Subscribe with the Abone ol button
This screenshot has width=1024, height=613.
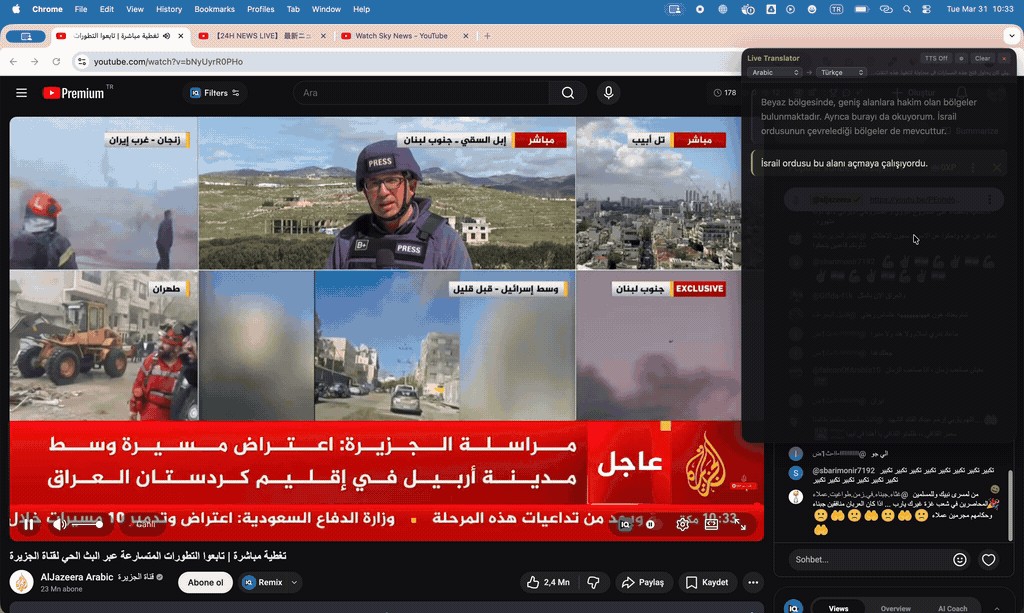click(206, 582)
